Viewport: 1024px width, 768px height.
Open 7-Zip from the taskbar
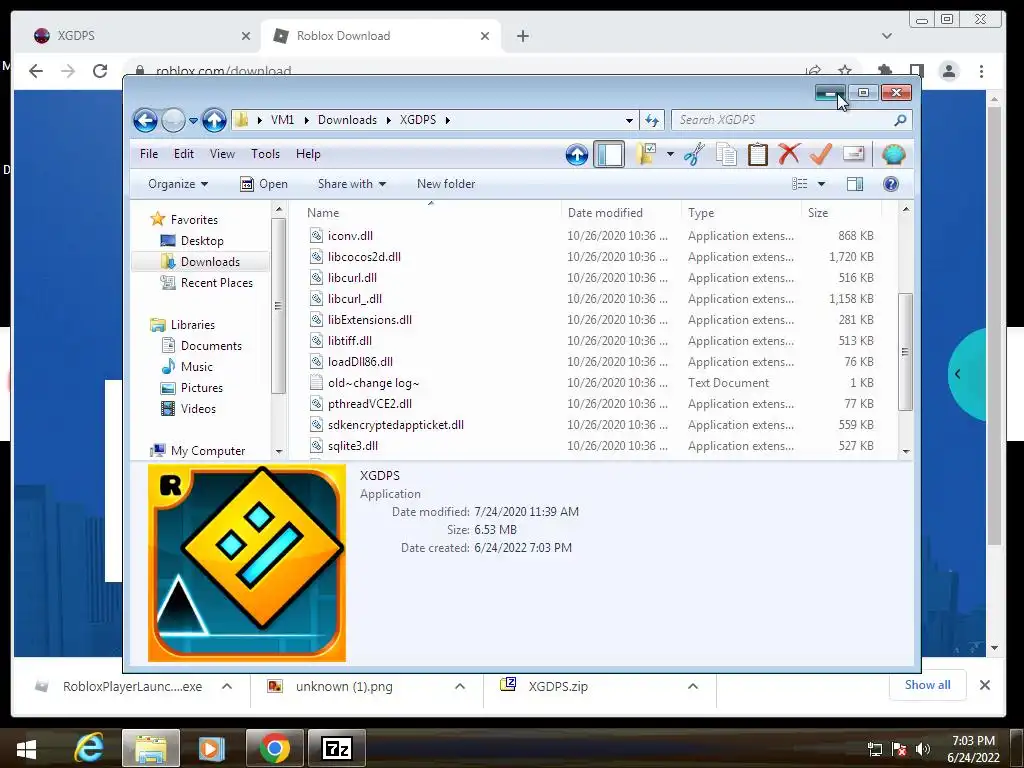[x=336, y=748]
